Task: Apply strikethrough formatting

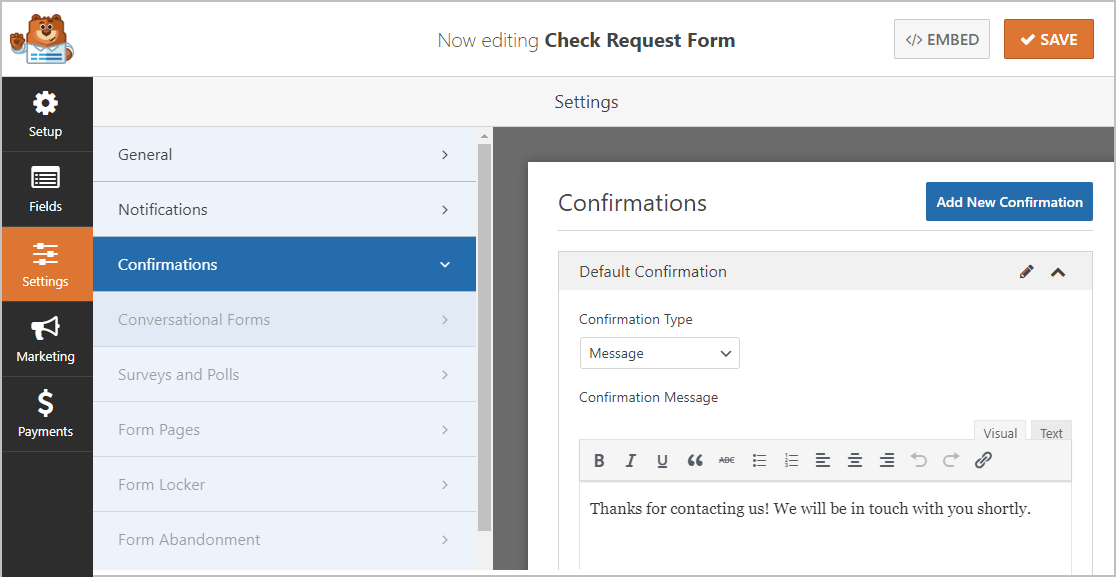Action: 727,460
